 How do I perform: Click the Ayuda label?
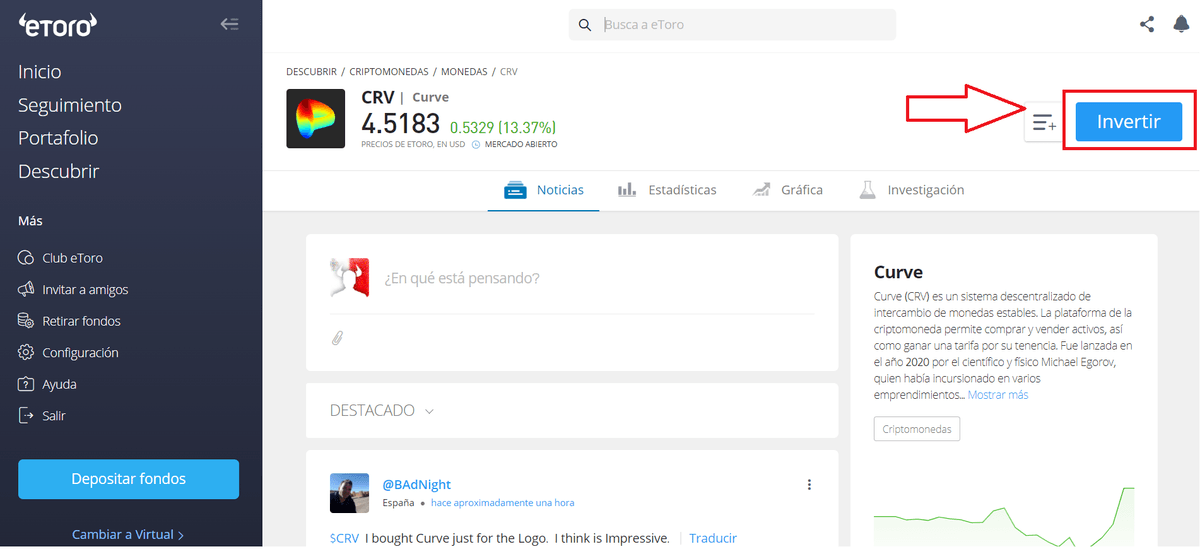[59, 384]
